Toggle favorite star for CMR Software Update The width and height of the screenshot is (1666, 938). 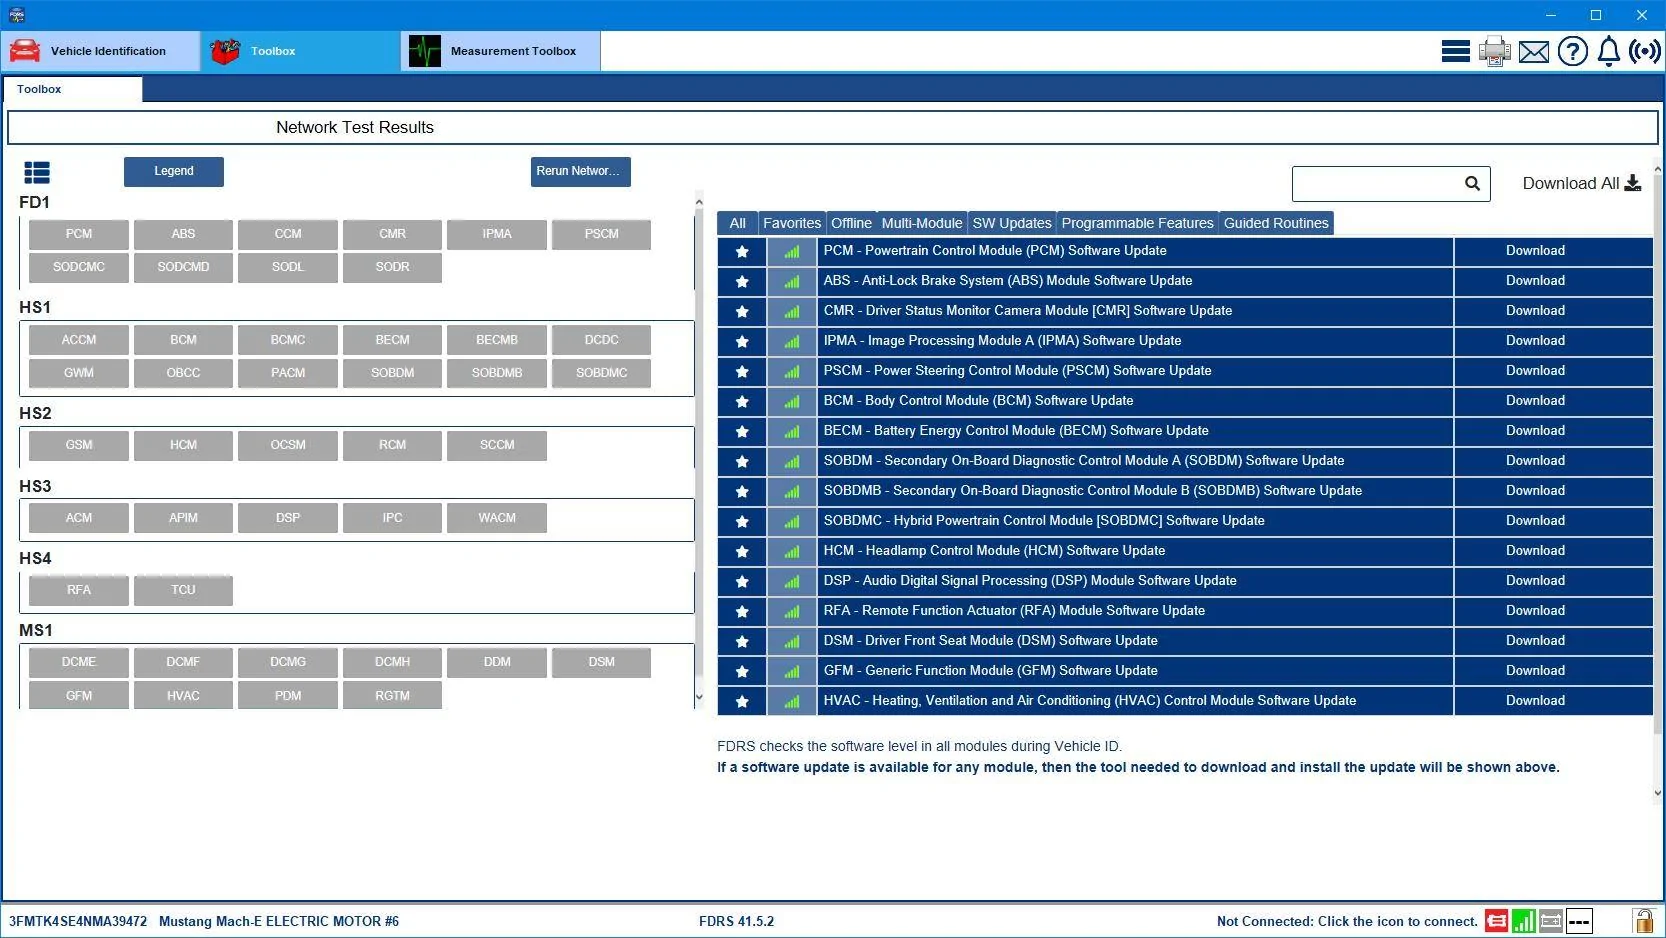point(742,311)
